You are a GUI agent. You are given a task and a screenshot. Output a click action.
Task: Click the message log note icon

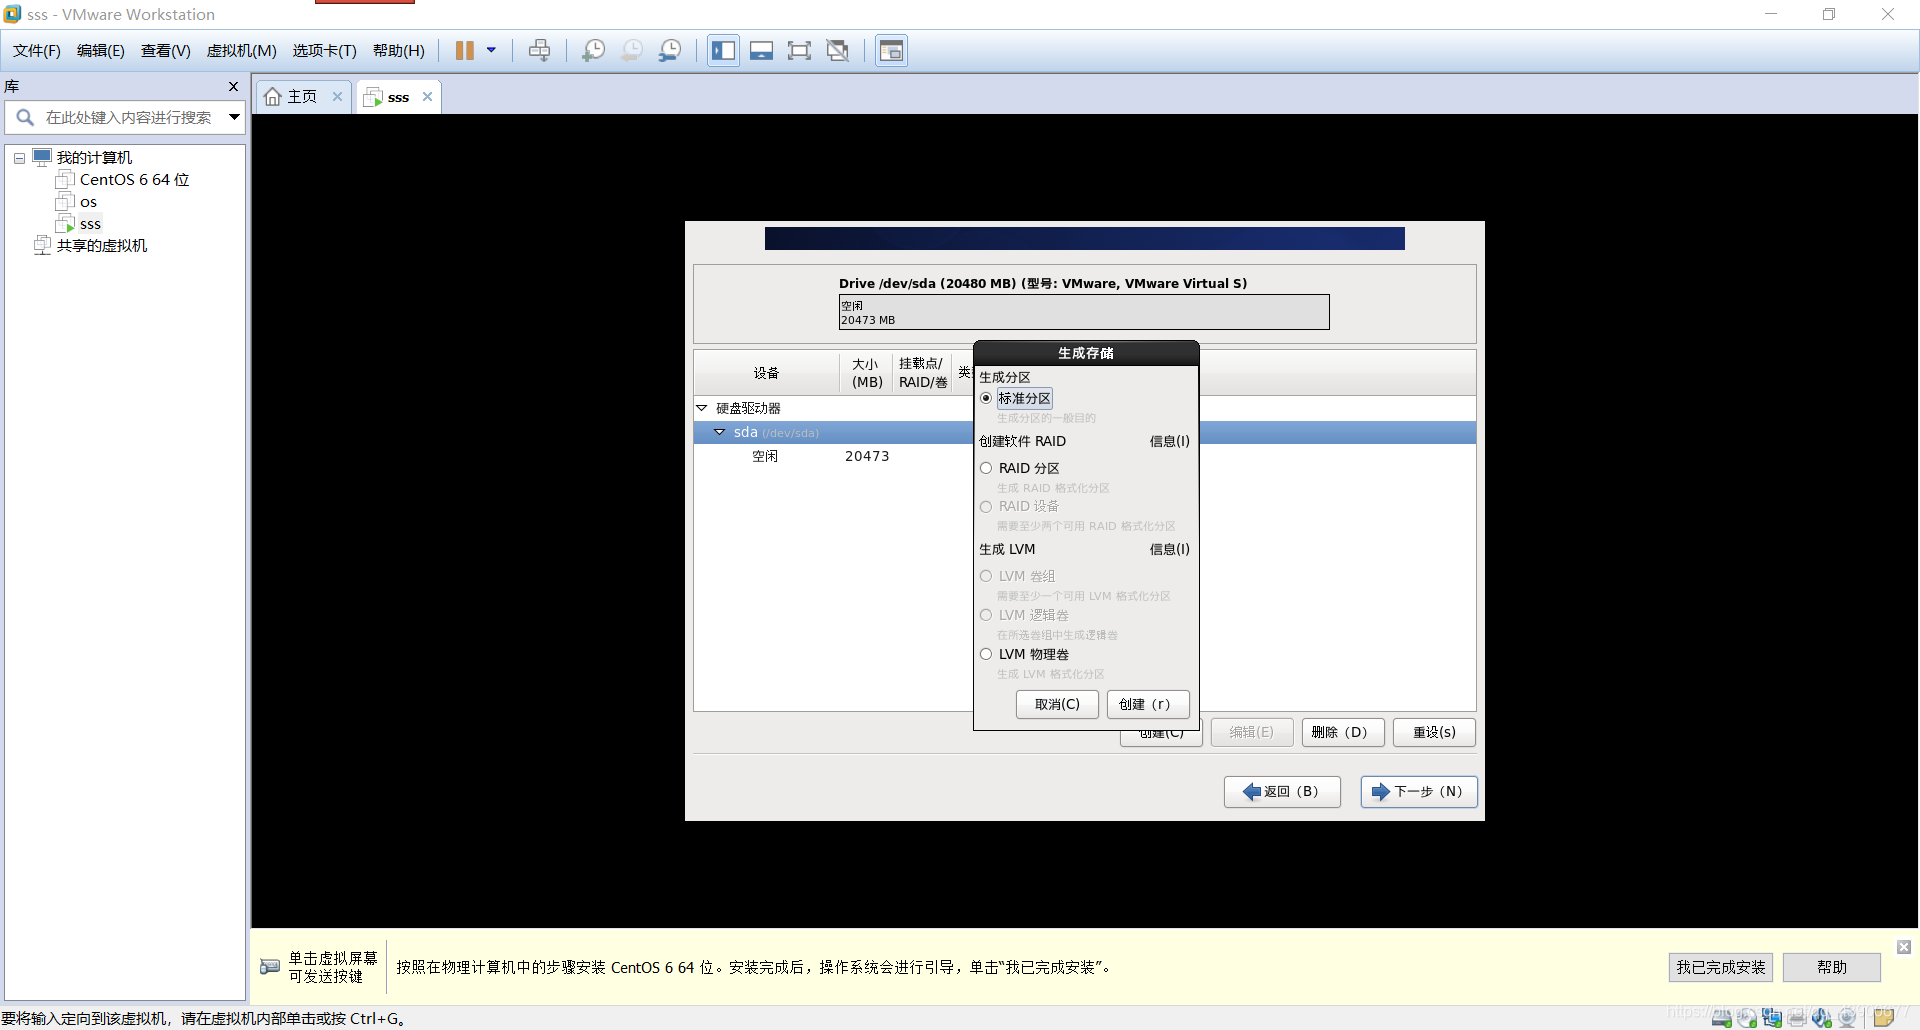coord(1883,1018)
